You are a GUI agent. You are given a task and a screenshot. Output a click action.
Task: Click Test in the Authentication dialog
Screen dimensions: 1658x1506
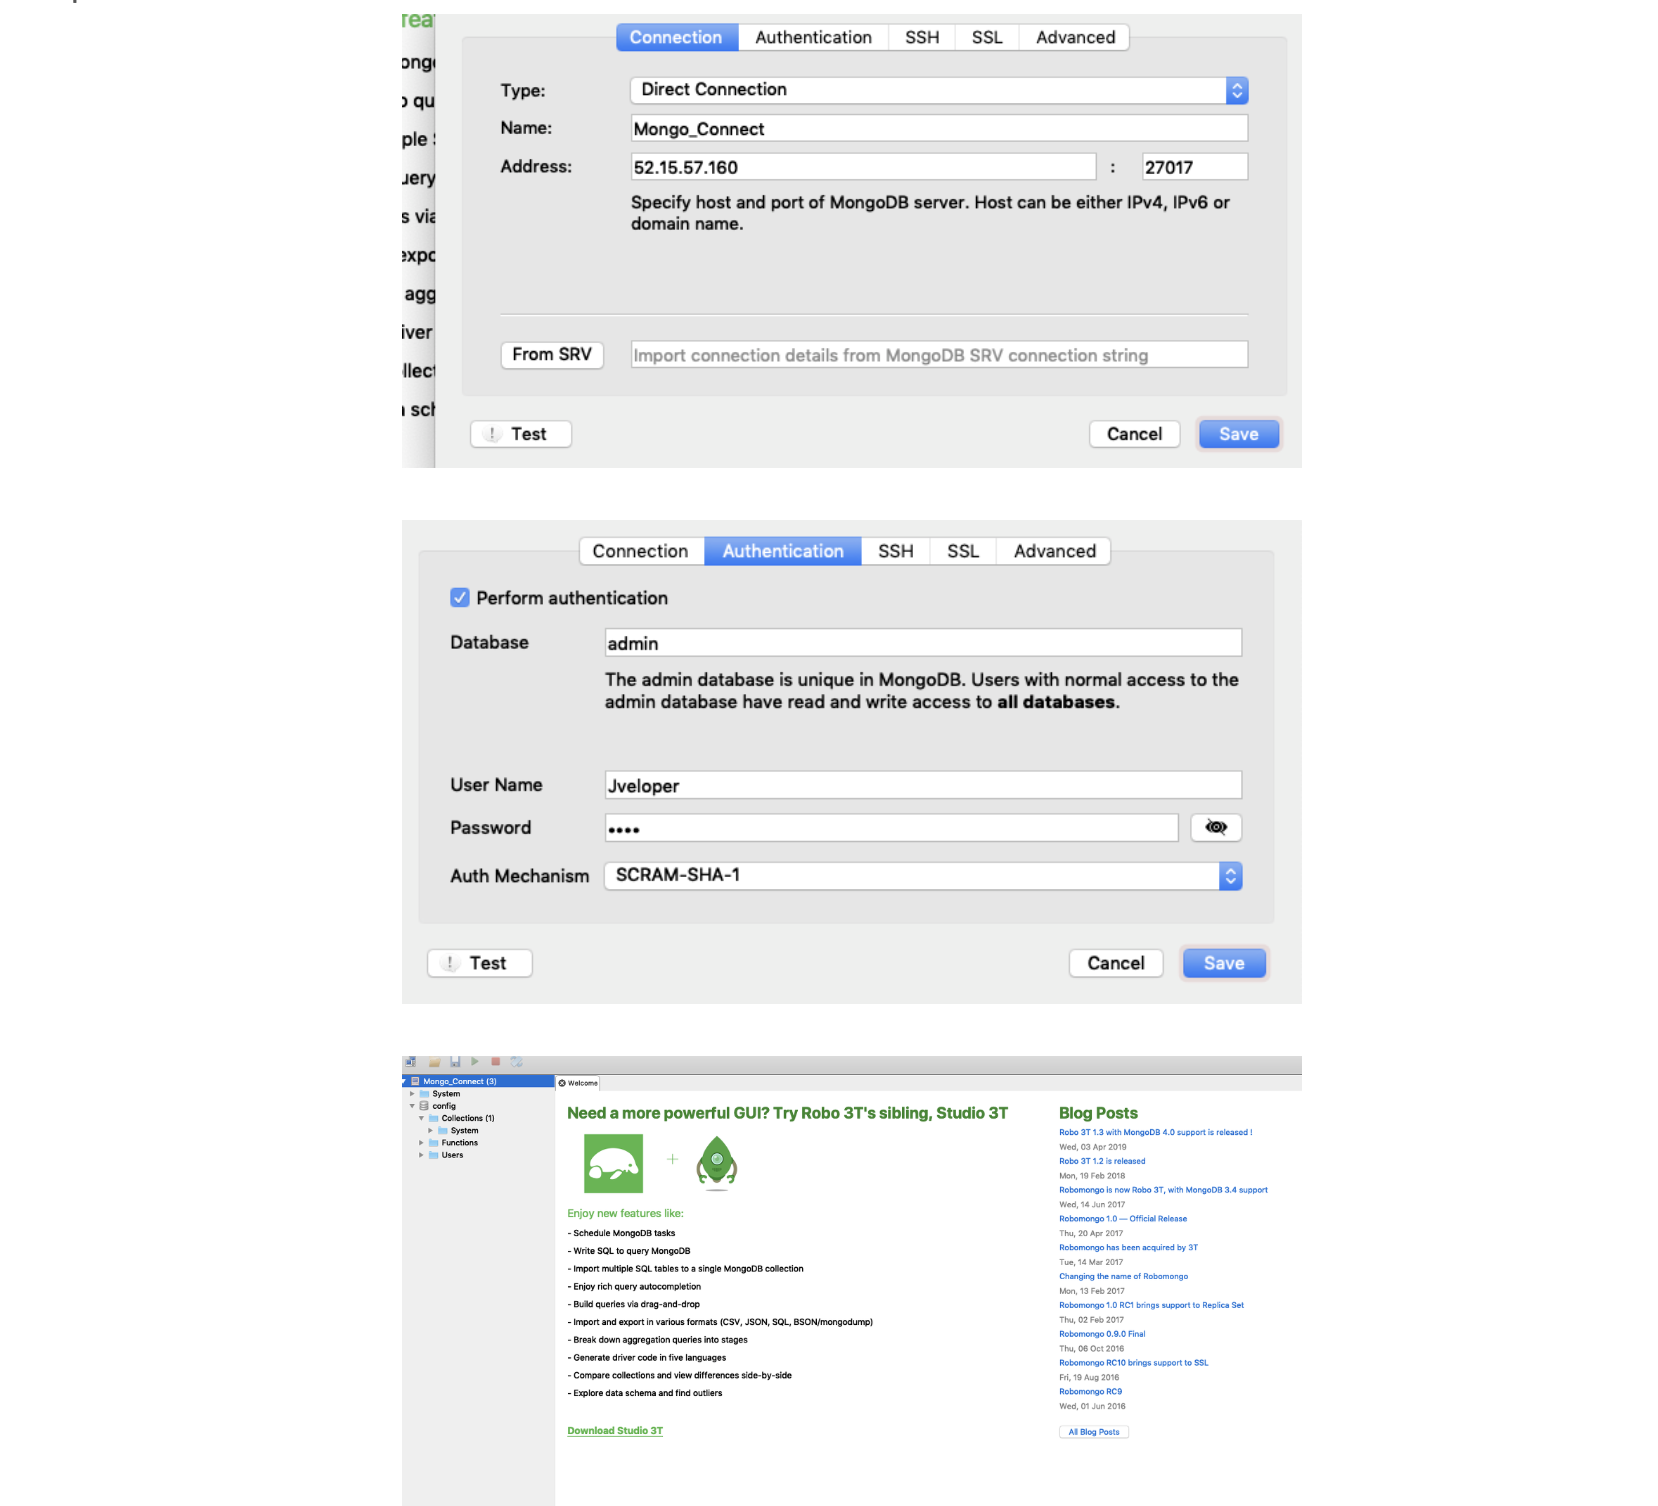pos(480,963)
